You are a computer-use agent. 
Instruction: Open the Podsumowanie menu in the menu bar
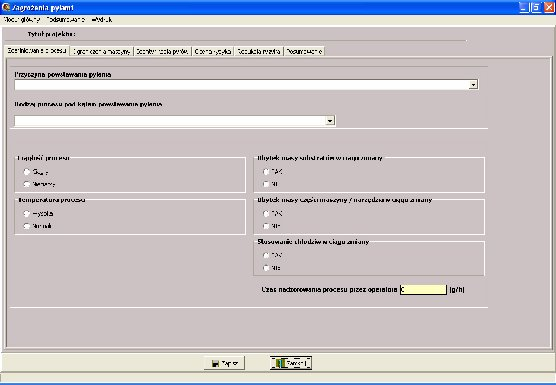66,20
